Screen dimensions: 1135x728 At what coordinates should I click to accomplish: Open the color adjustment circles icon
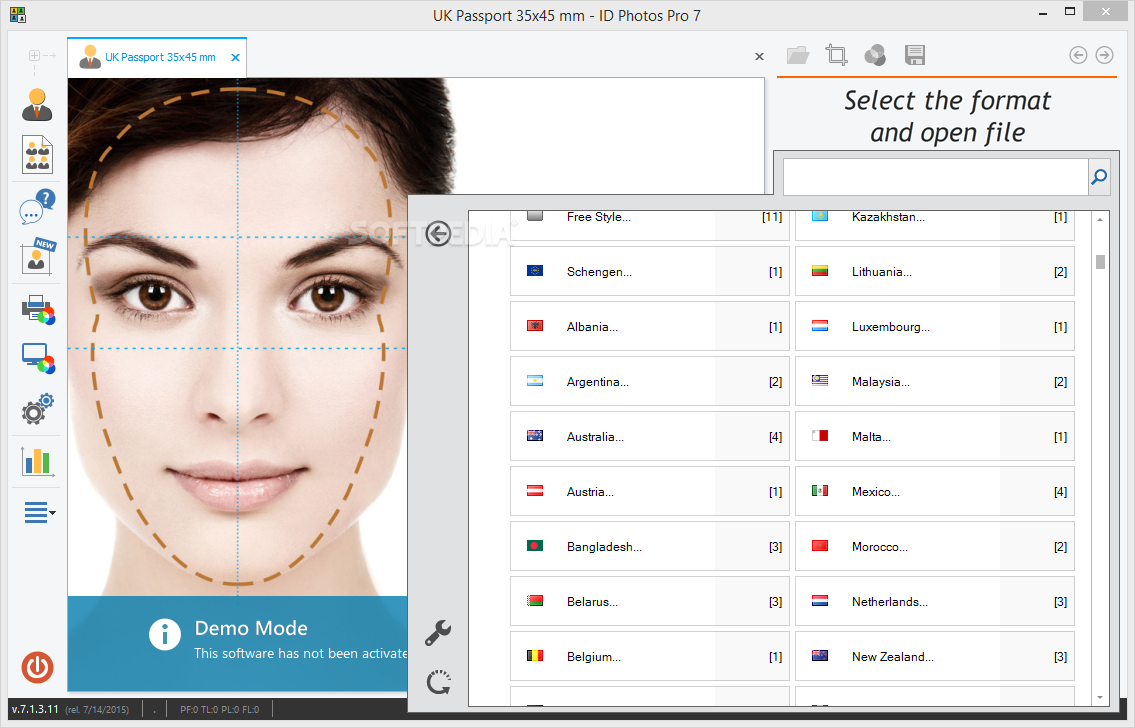point(875,55)
